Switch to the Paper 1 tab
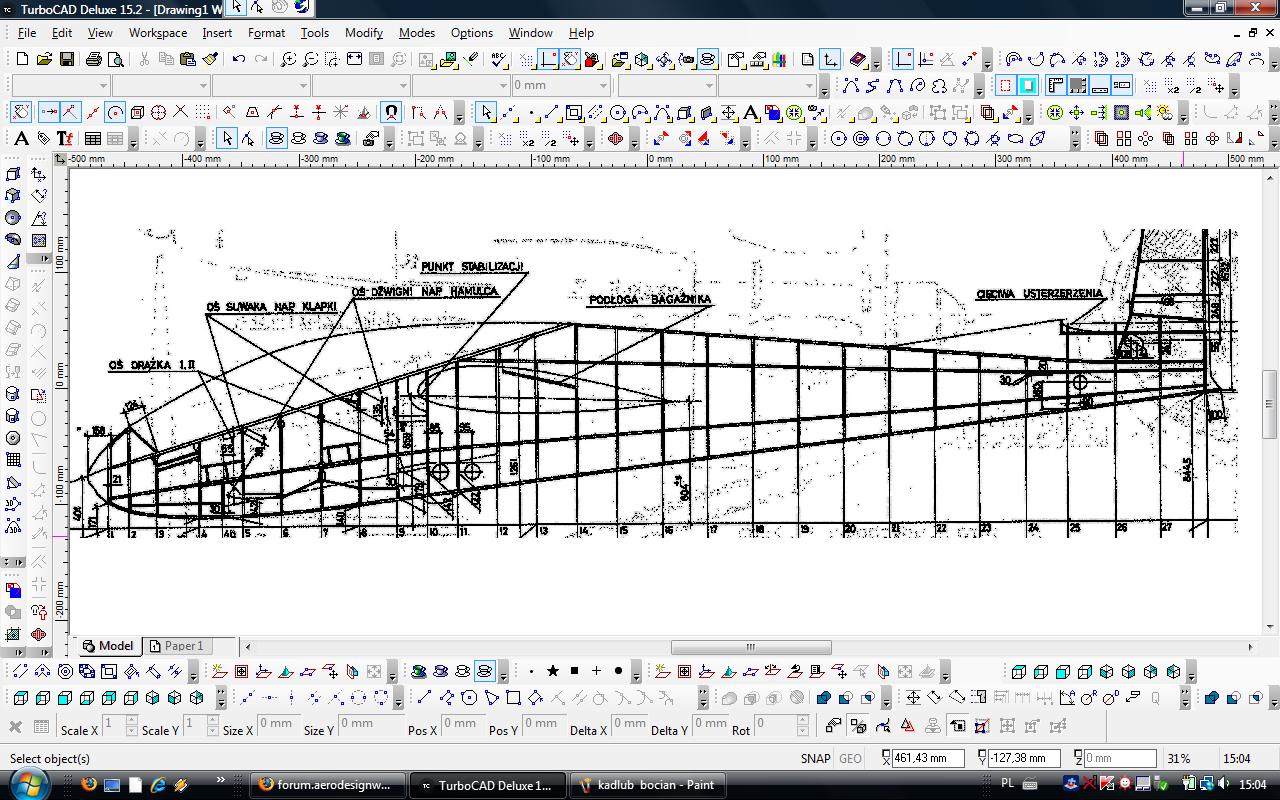 coord(176,646)
